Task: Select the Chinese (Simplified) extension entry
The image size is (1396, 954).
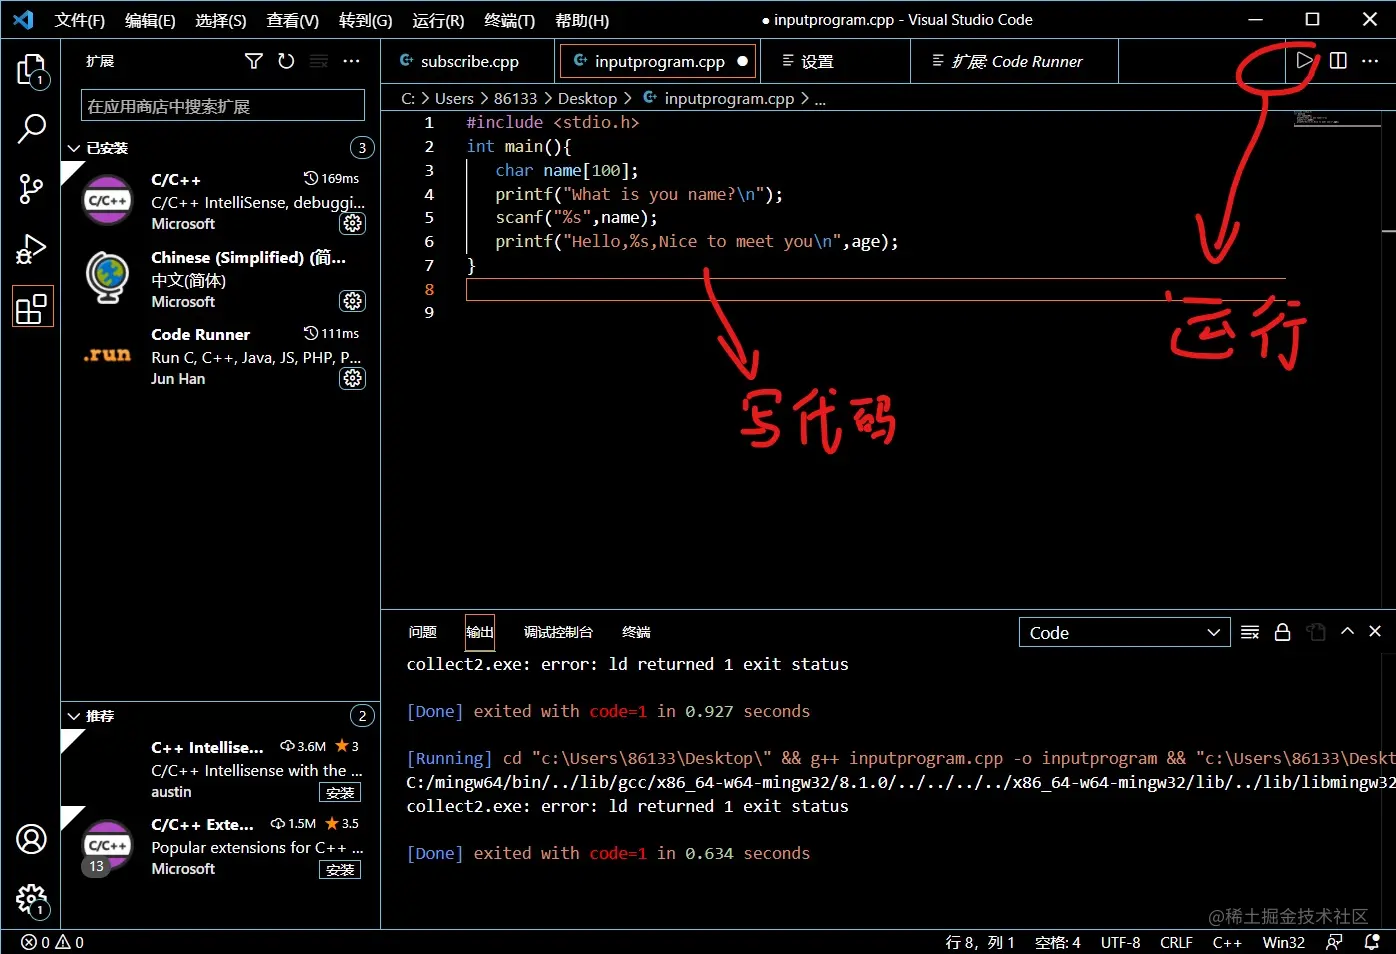Action: coord(220,280)
